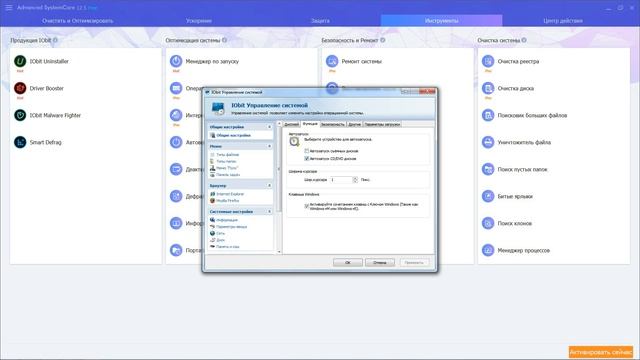Click info icon beside Безопасность и Ремонт heading
The width and height of the screenshot is (640, 360).
[382, 40]
